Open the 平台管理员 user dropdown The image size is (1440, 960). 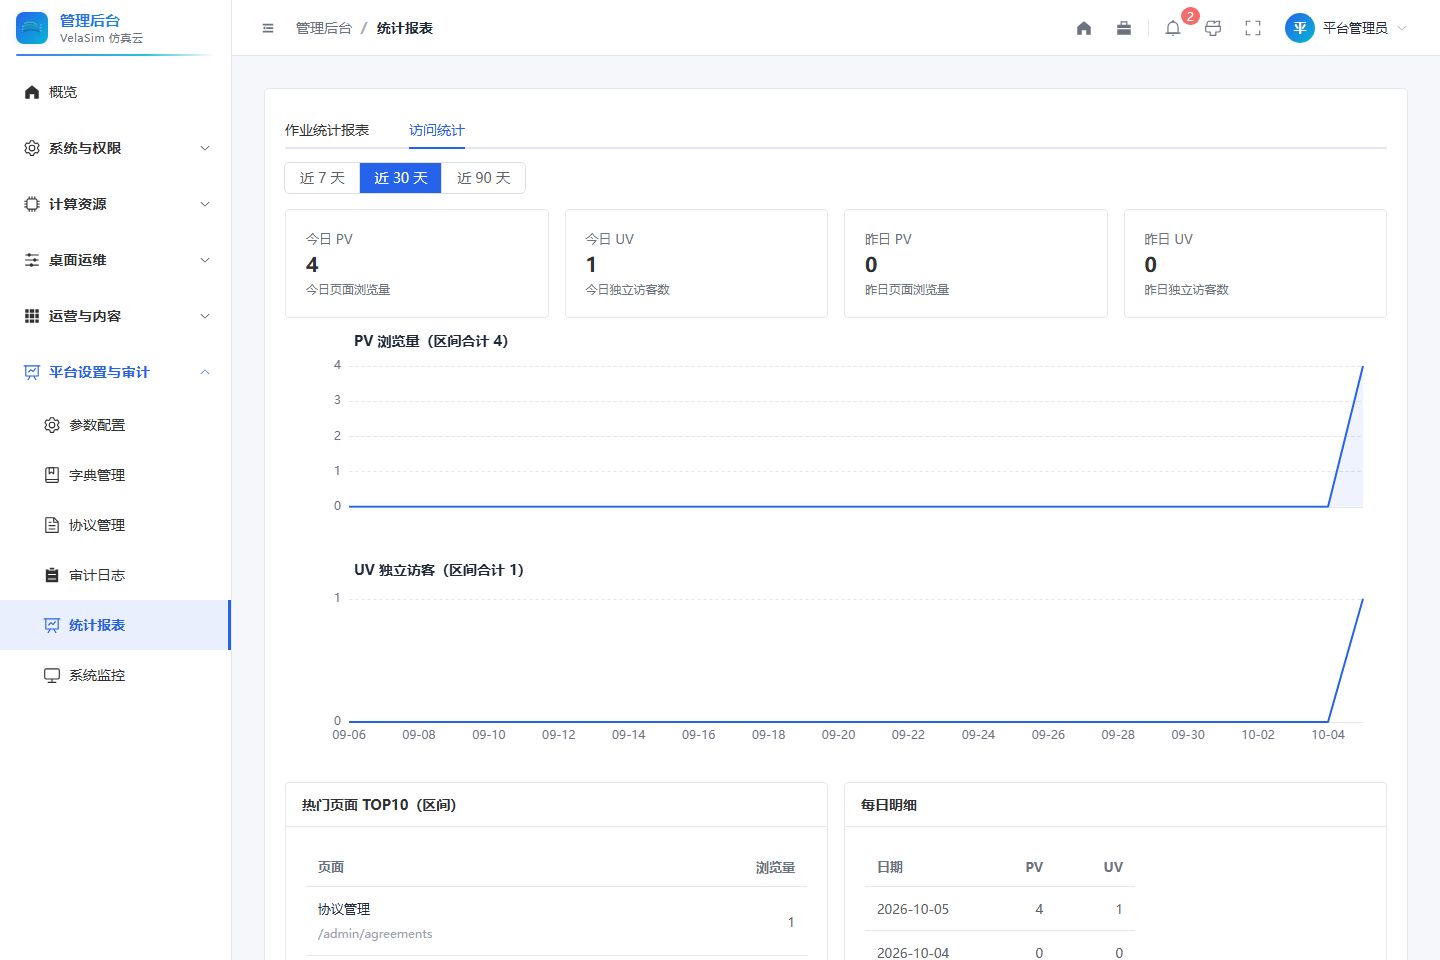(1346, 28)
